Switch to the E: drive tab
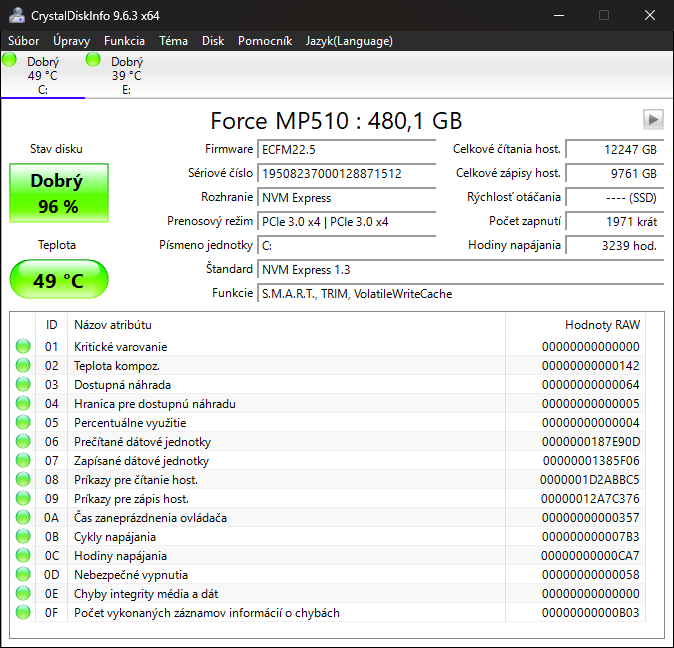This screenshot has width=674, height=648. 127,75
